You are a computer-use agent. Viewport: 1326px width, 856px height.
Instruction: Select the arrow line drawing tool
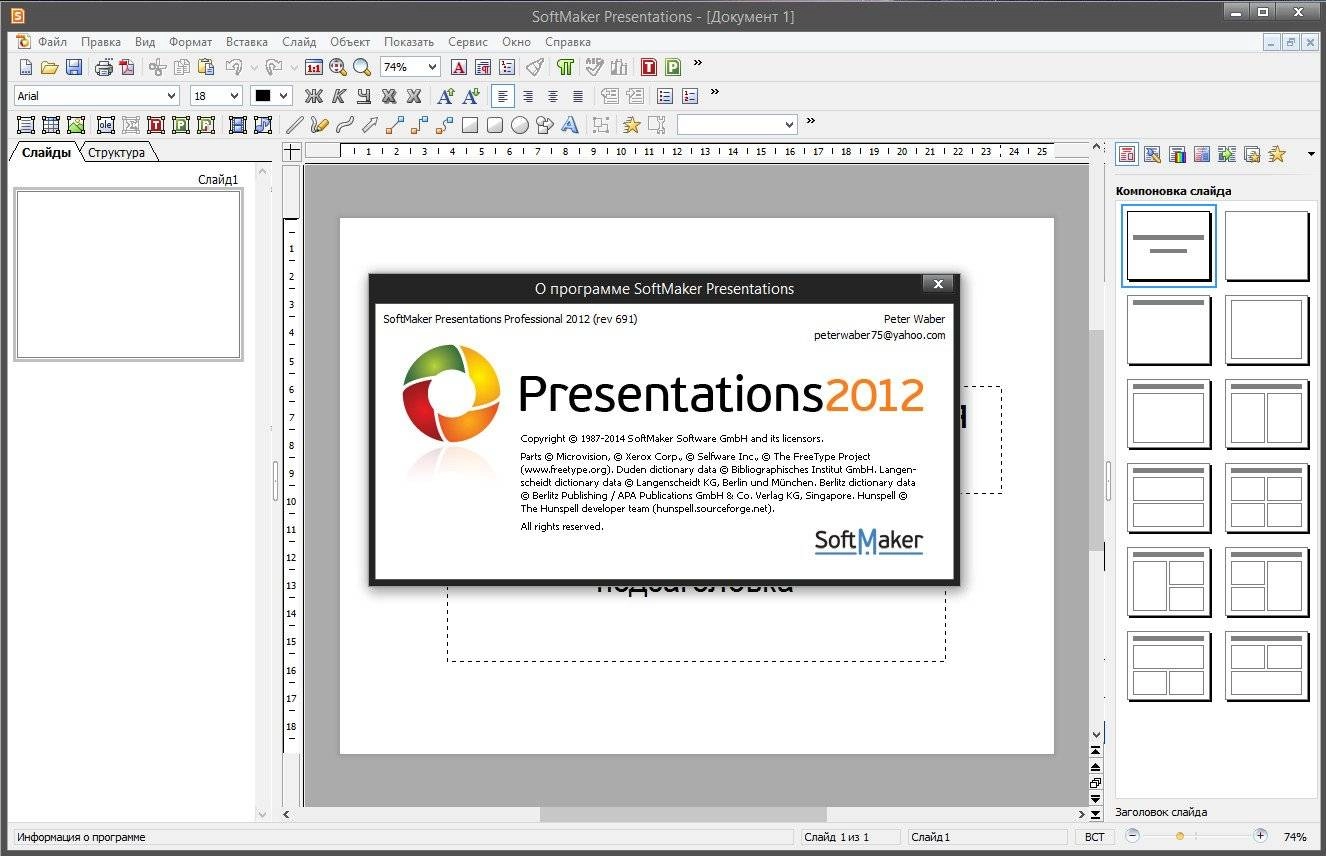pyautogui.click(x=369, y=125)
